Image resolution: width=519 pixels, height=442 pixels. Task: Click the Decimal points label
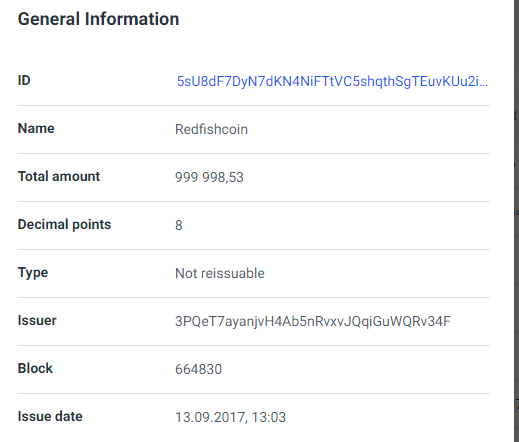point(64,225)
